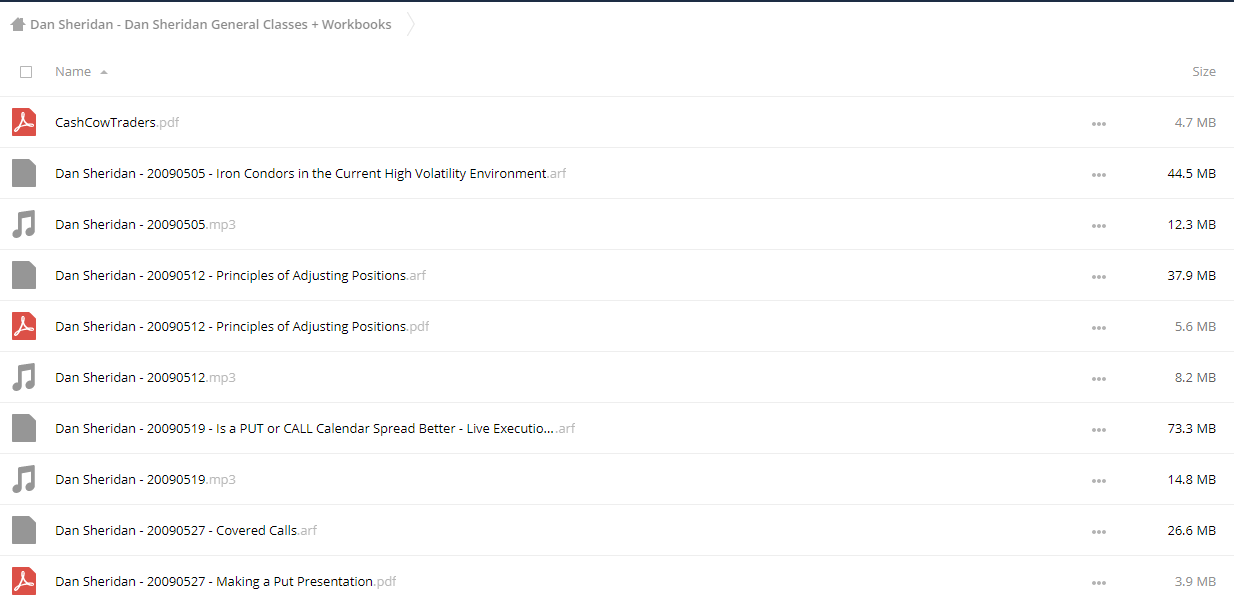
Task: Open the Dan Sheridan - 20090519.mp3 file
Action: point(145,480)
